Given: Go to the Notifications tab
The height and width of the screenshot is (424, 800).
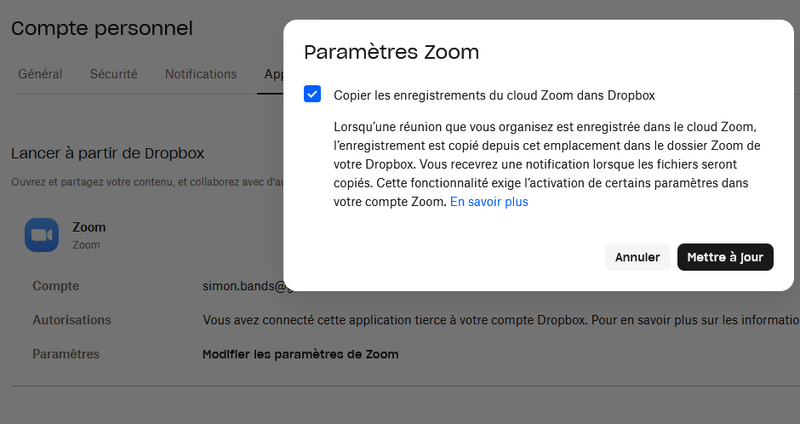Looking at the screenshot, I should pyautogui.click(x=200, y=74).
